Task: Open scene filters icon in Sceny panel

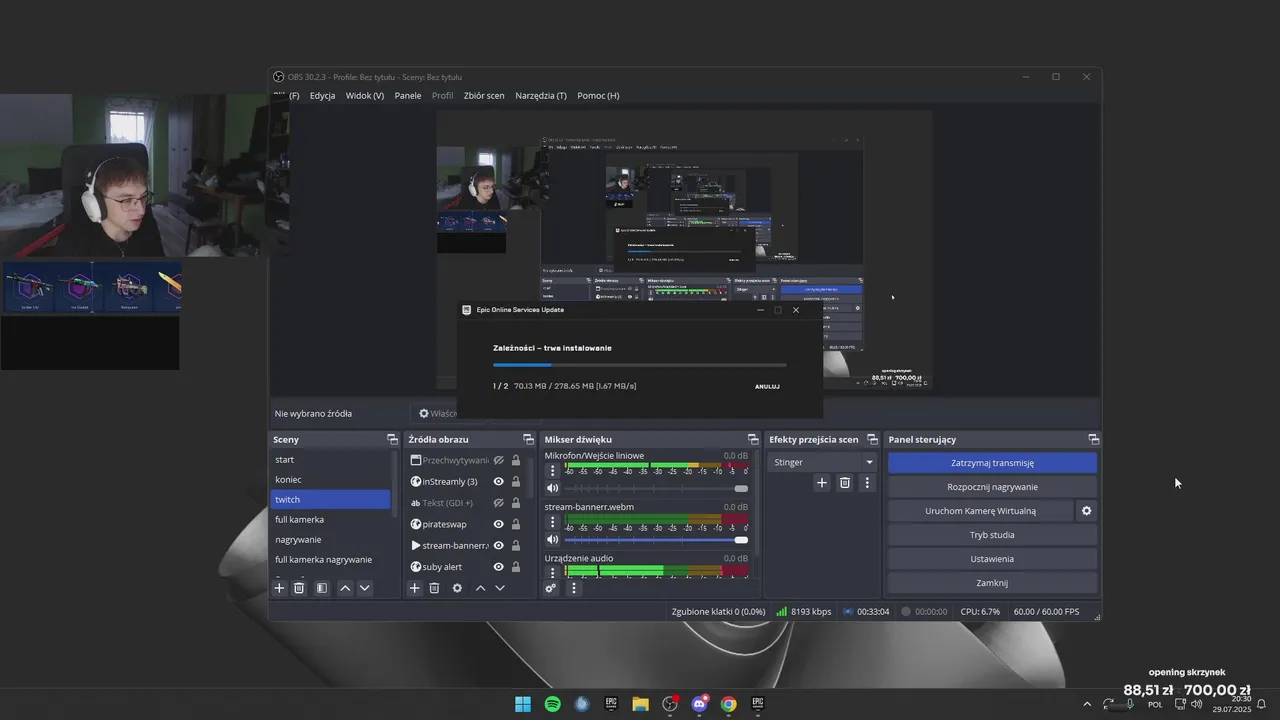Action: click(x=322, y=588)
